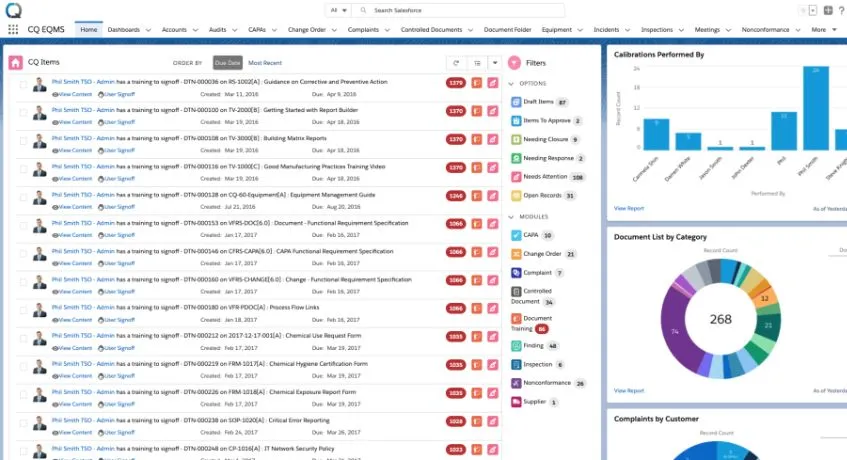This screenshot has width=847, height=460.
Task: Check the DTN-000100 item checkbox
Action: [x=23, y=113]
